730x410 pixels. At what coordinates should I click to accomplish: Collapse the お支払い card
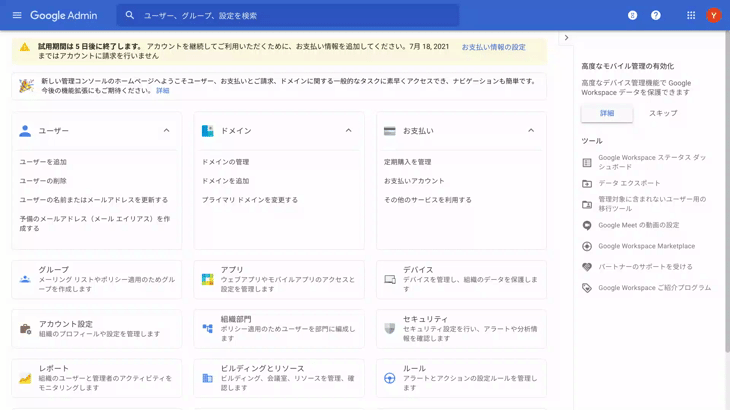(531, 131)
